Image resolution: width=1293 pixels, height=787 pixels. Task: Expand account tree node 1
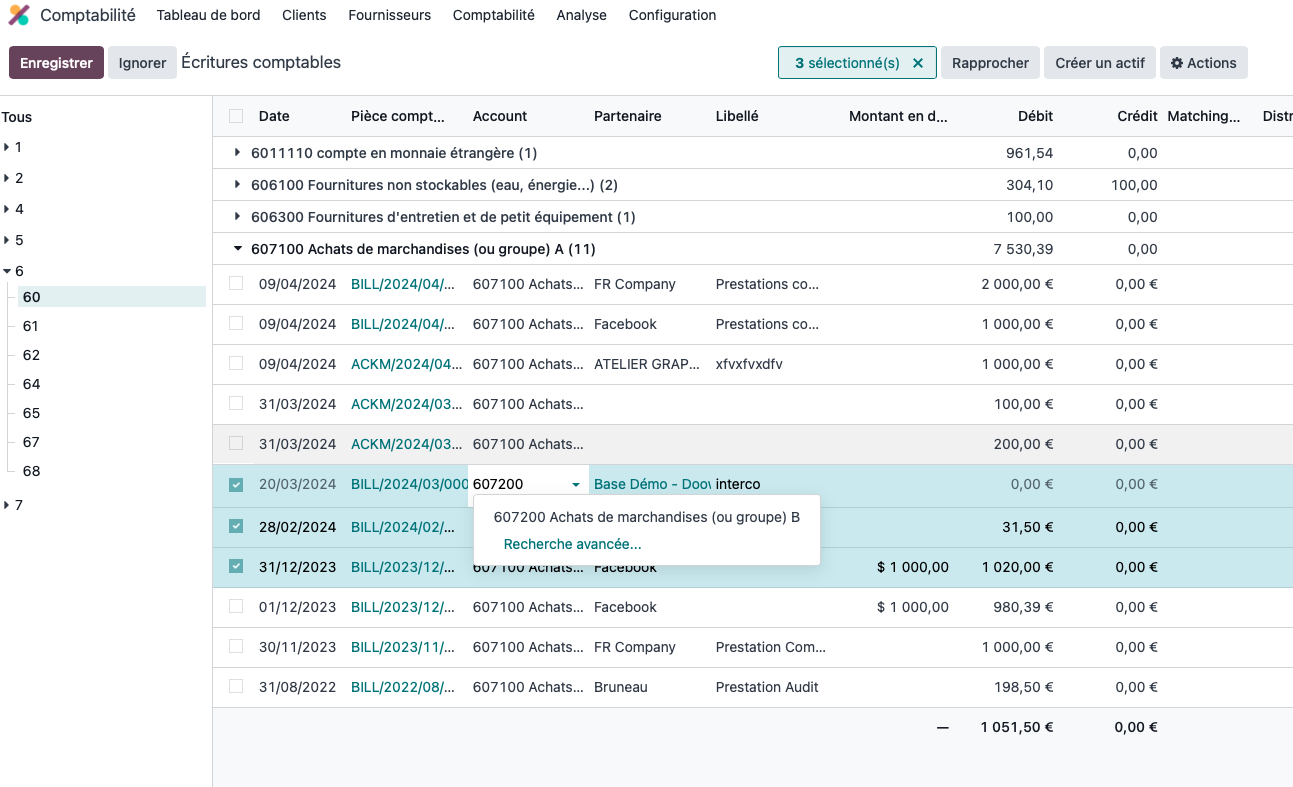[7, 147]
